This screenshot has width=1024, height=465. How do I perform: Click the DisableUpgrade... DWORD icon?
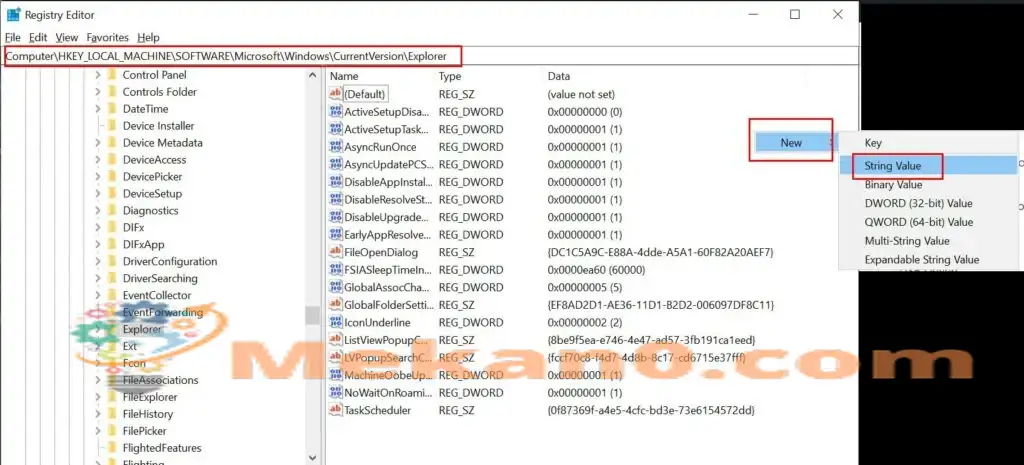coord(336,217)
